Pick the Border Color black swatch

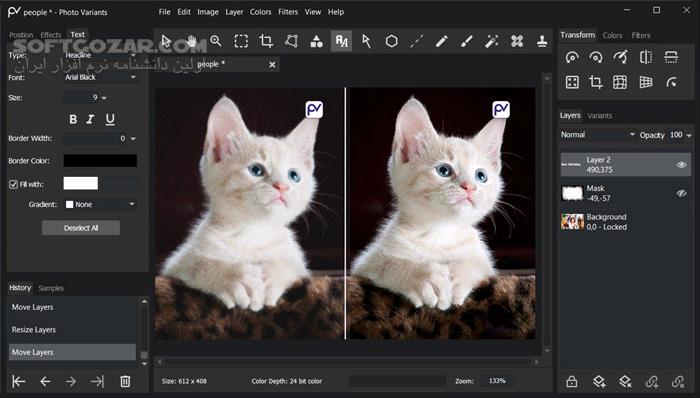click(100, 161)
